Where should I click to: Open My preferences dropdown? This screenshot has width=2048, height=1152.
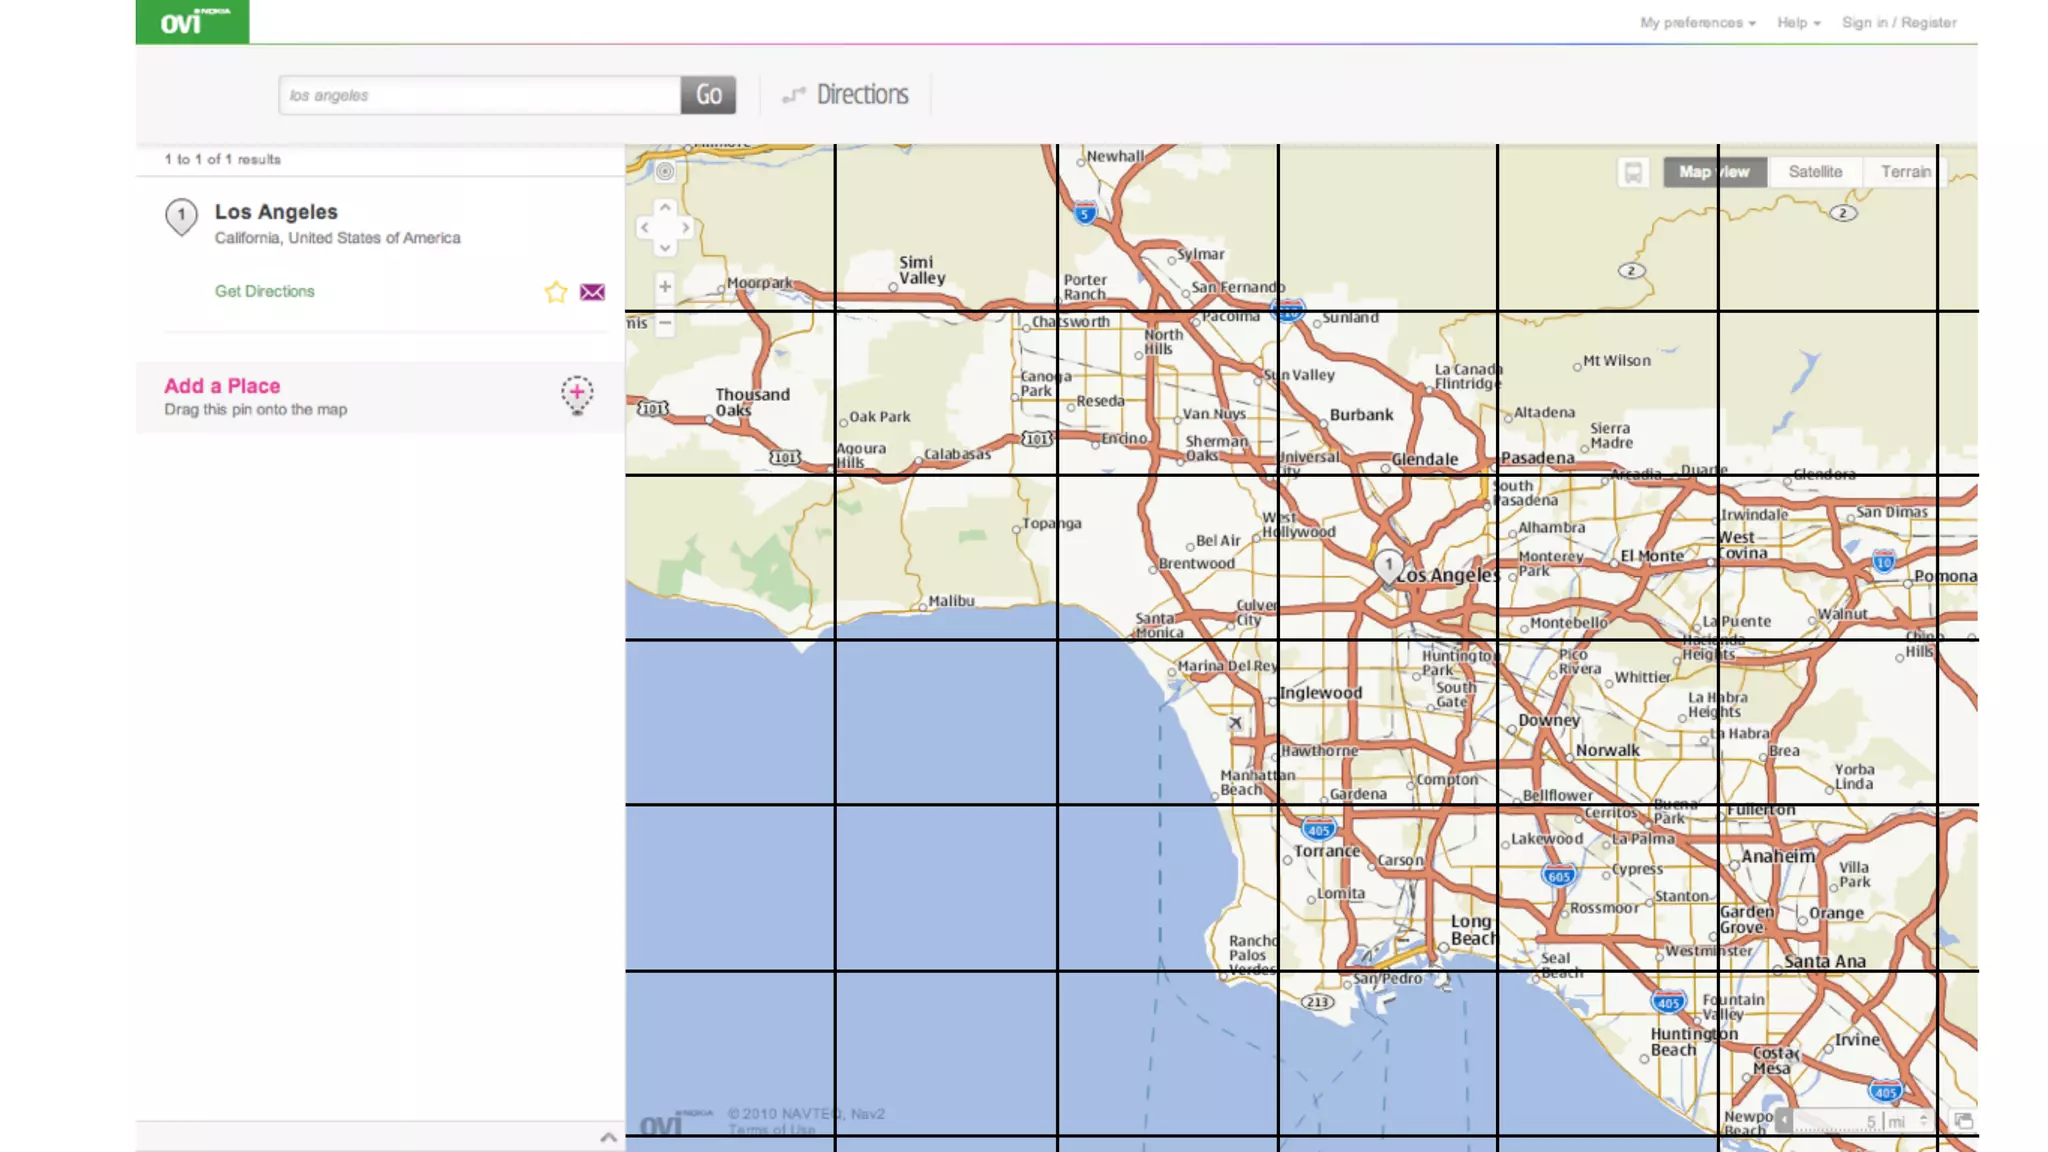click(1697, 22)
